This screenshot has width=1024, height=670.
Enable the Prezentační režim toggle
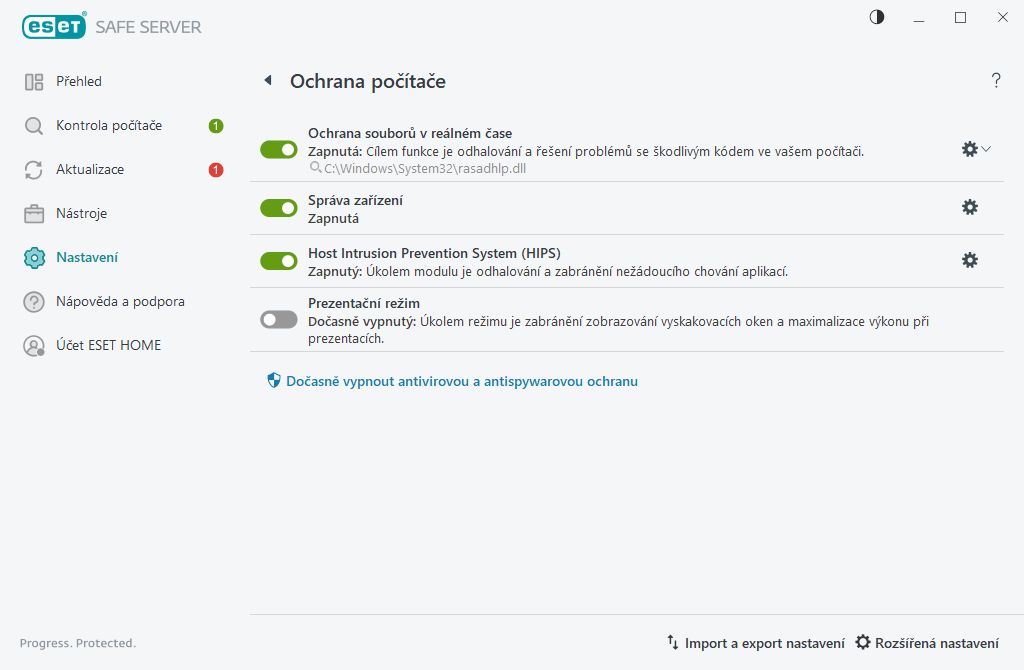click(279, 319)
